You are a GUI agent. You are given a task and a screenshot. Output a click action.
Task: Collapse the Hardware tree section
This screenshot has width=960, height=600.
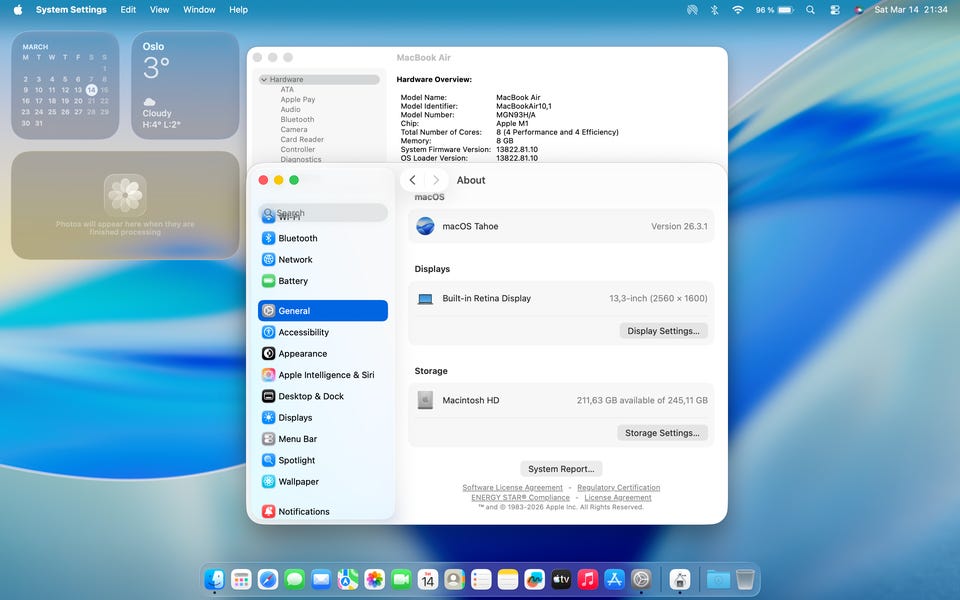(264, 80)
